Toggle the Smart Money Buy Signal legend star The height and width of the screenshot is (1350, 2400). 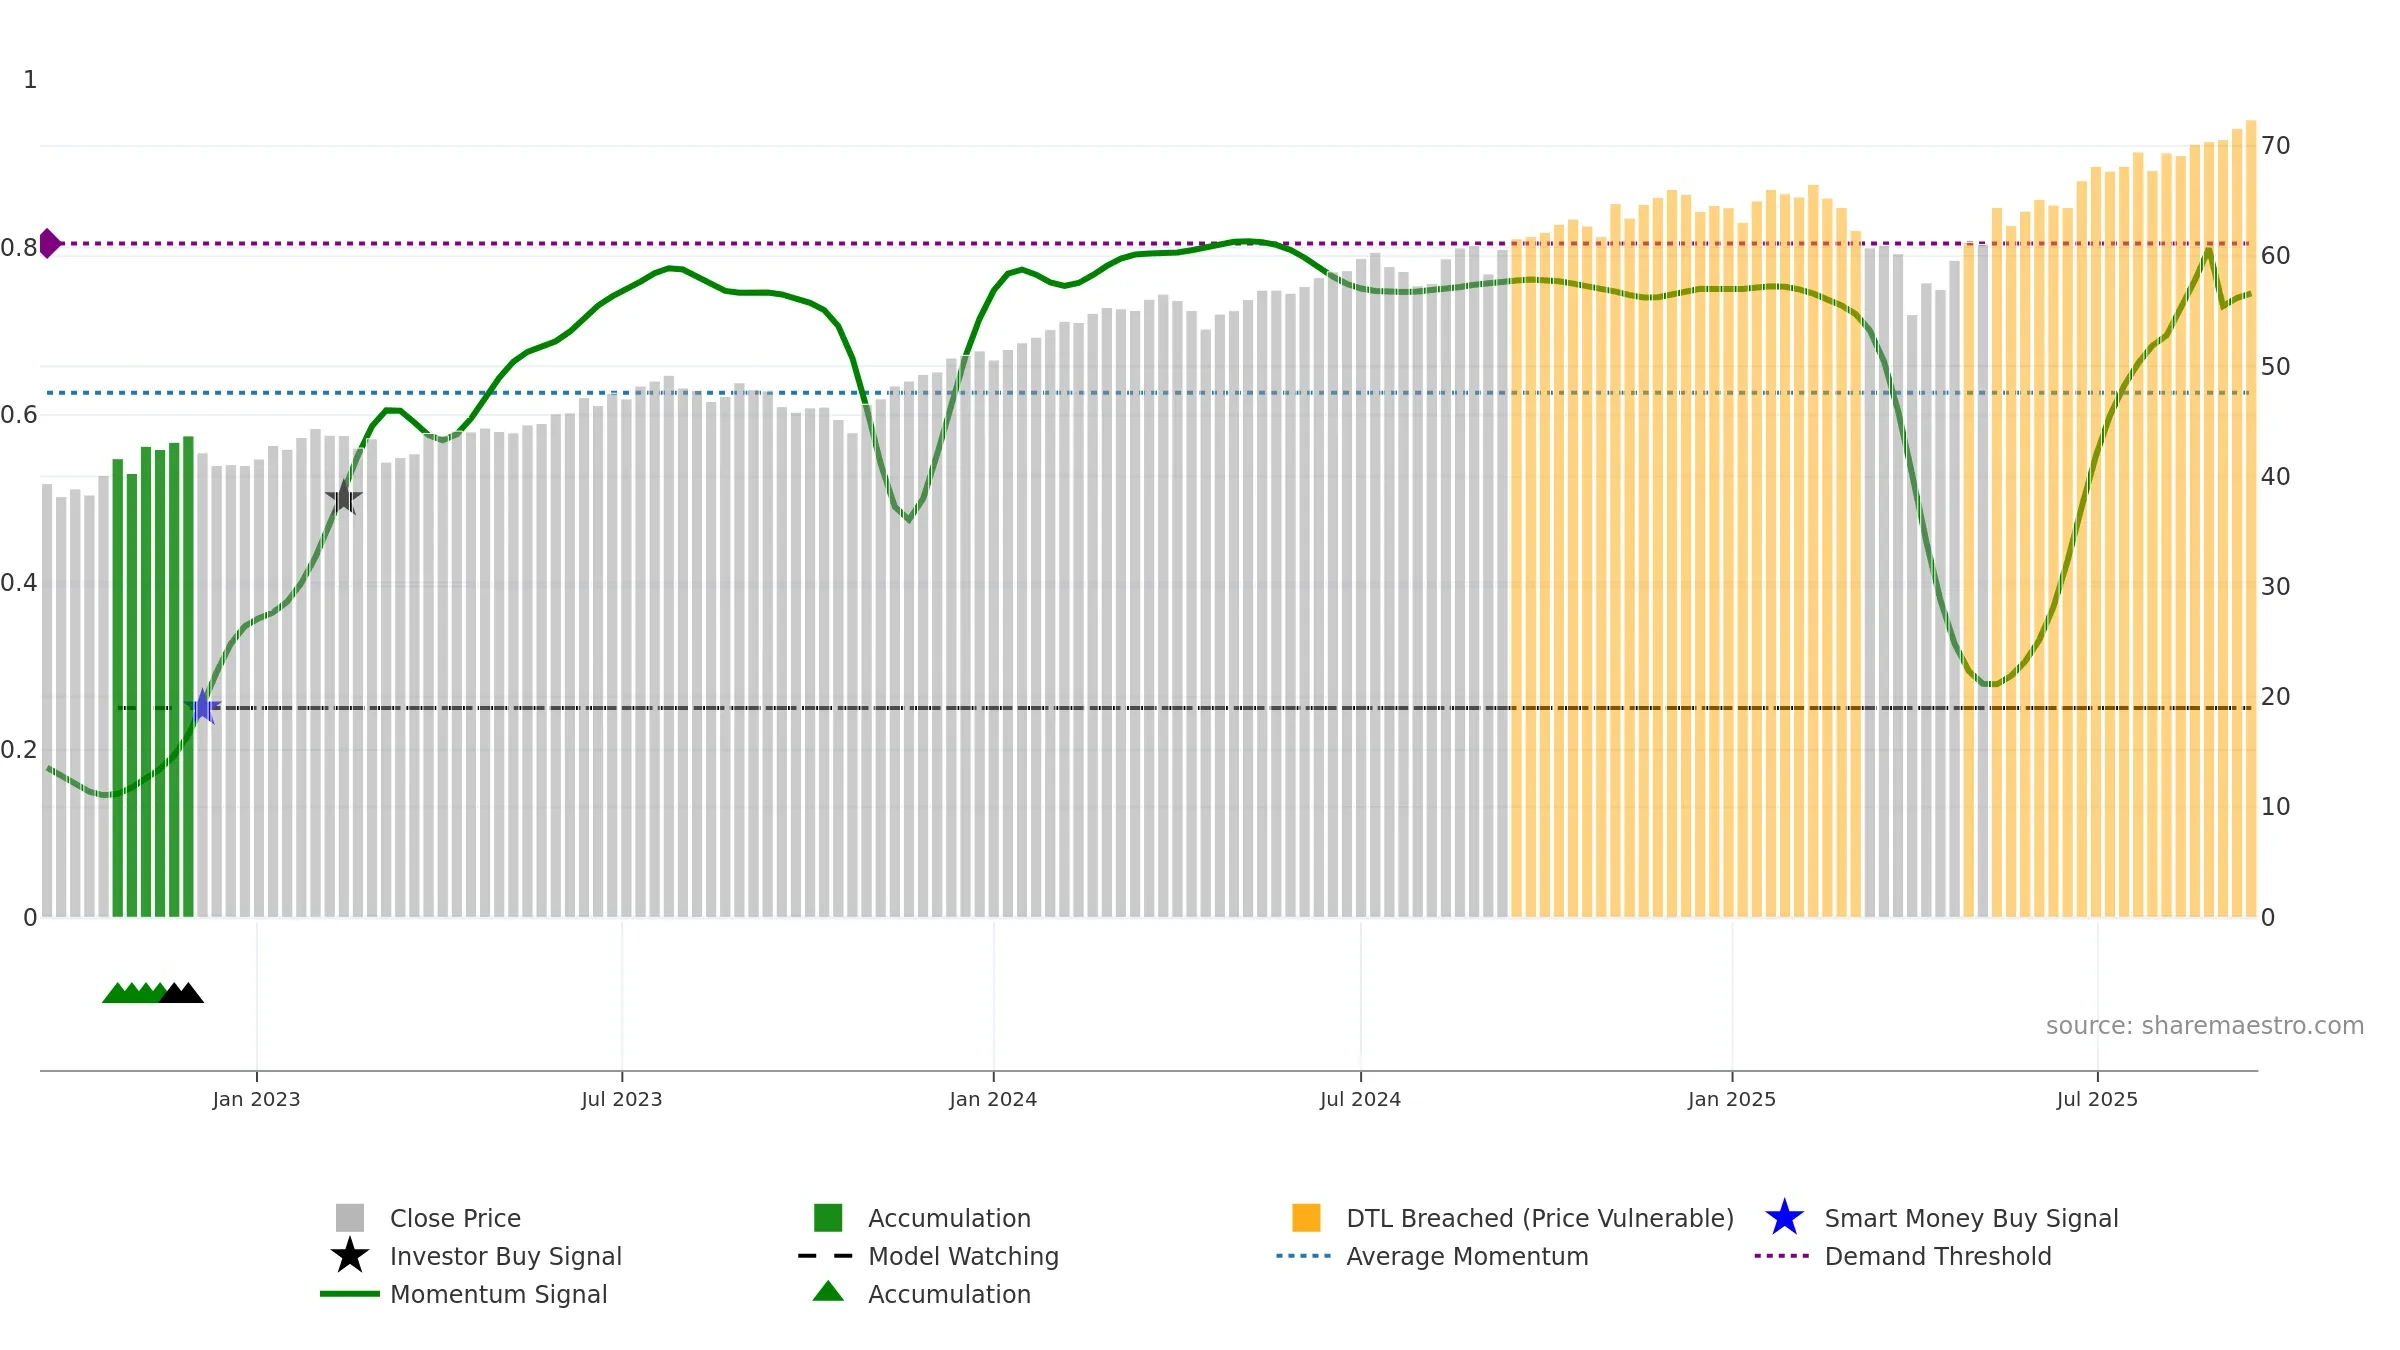tap(1784, 1218)
